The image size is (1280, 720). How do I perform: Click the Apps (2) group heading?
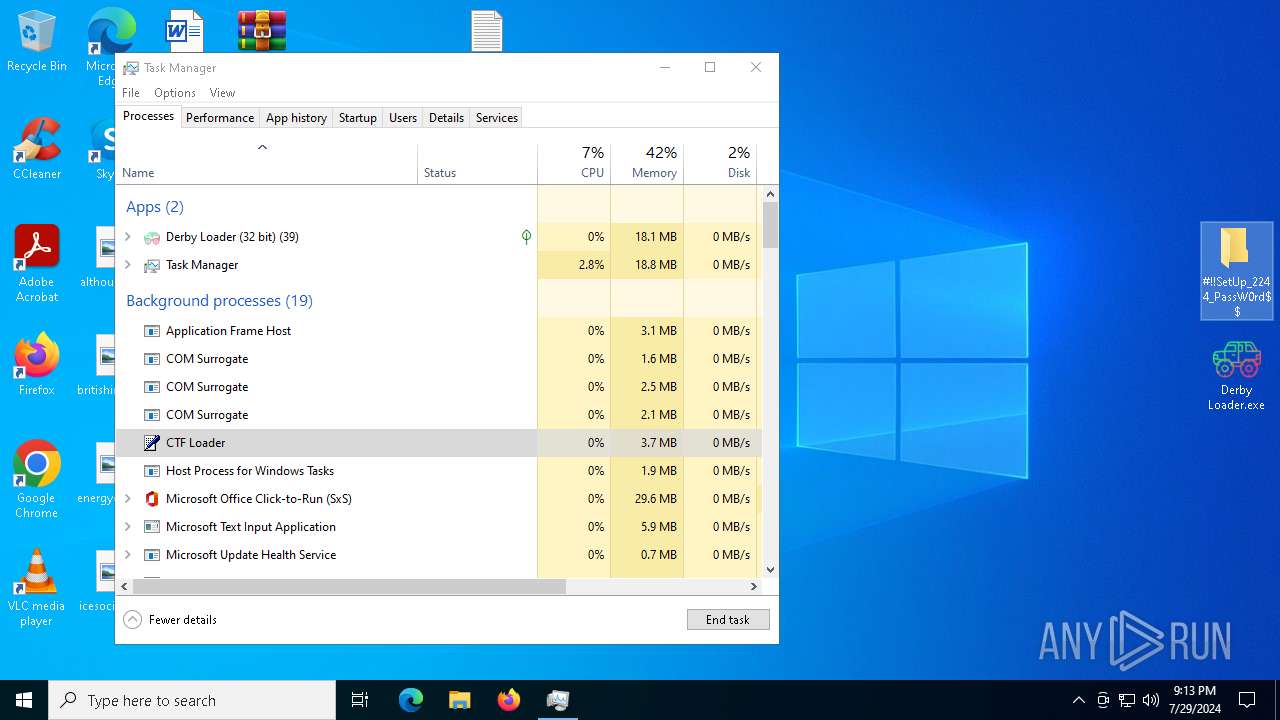(x=155, y=207)
